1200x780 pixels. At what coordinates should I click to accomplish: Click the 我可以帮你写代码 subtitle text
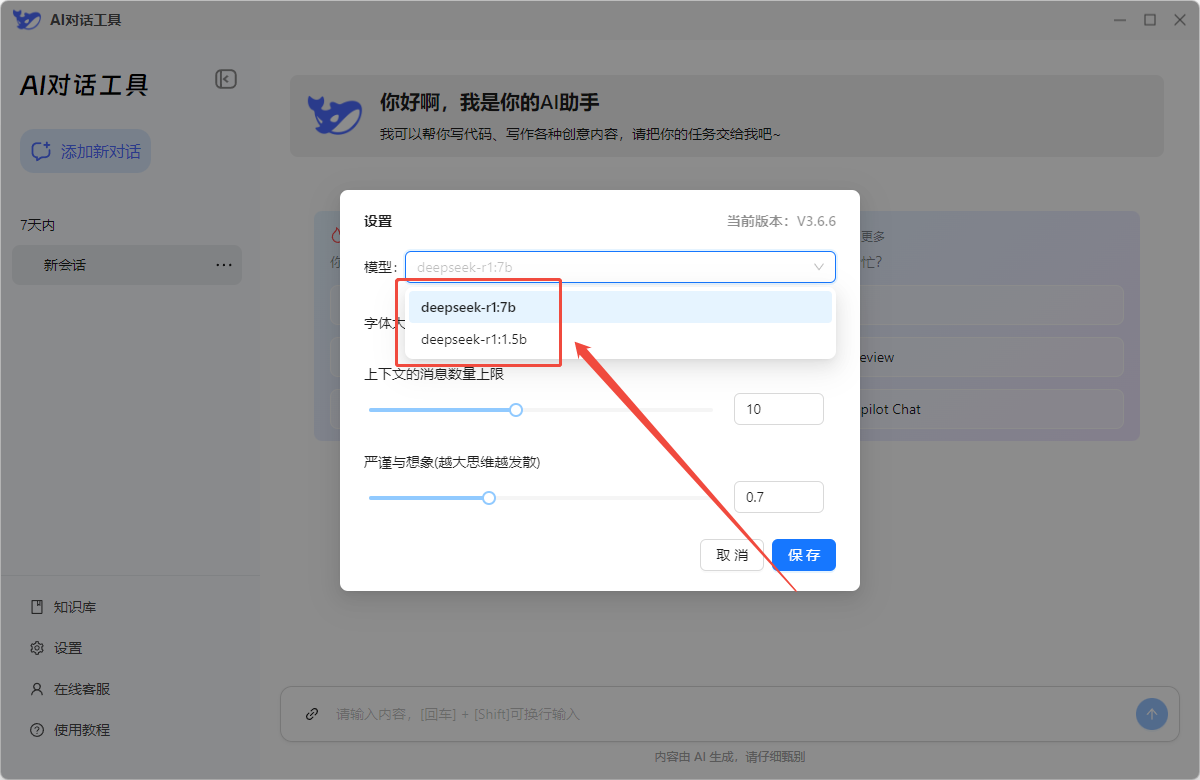(x=580, y=133)
